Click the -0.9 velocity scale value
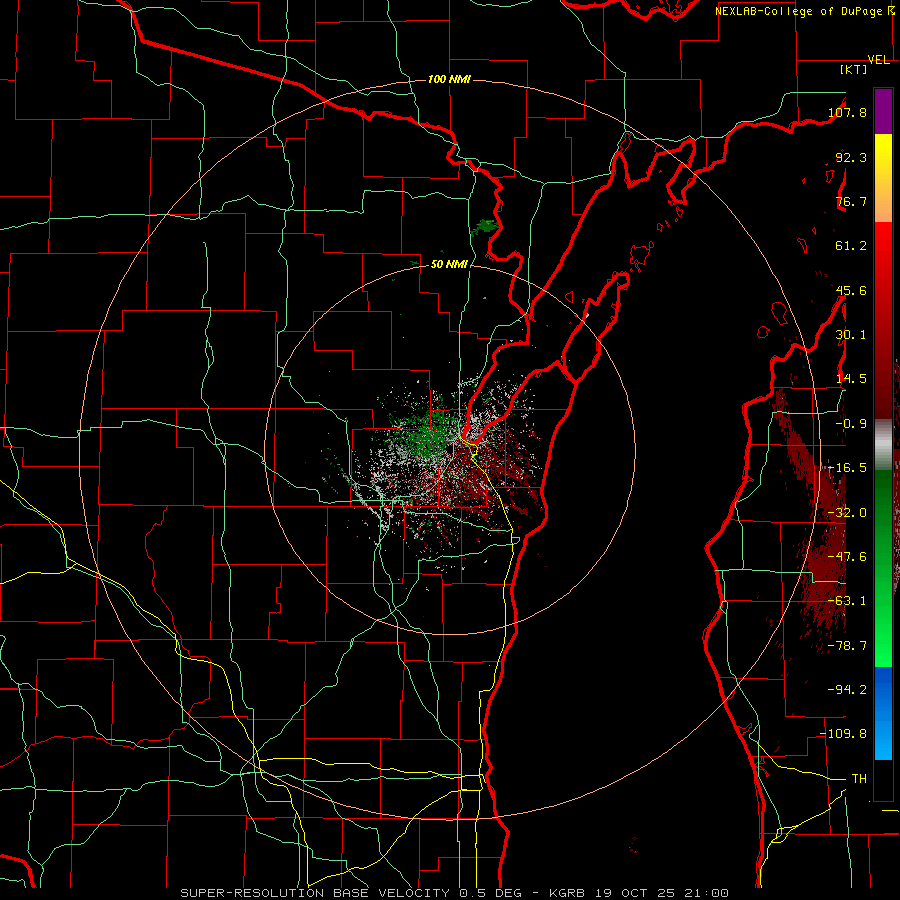This screenshot has width=900, height=900. click(851, 424)
